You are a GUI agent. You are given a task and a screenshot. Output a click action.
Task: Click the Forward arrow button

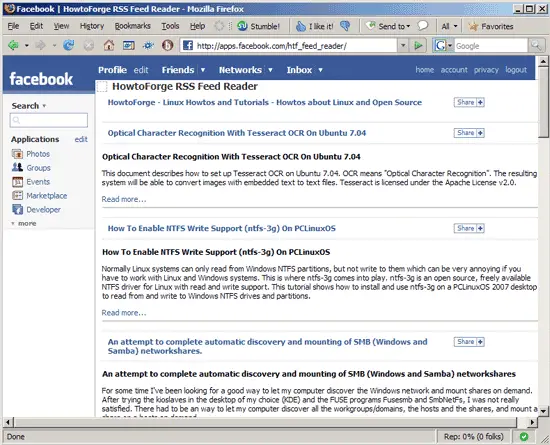[40, 45]
